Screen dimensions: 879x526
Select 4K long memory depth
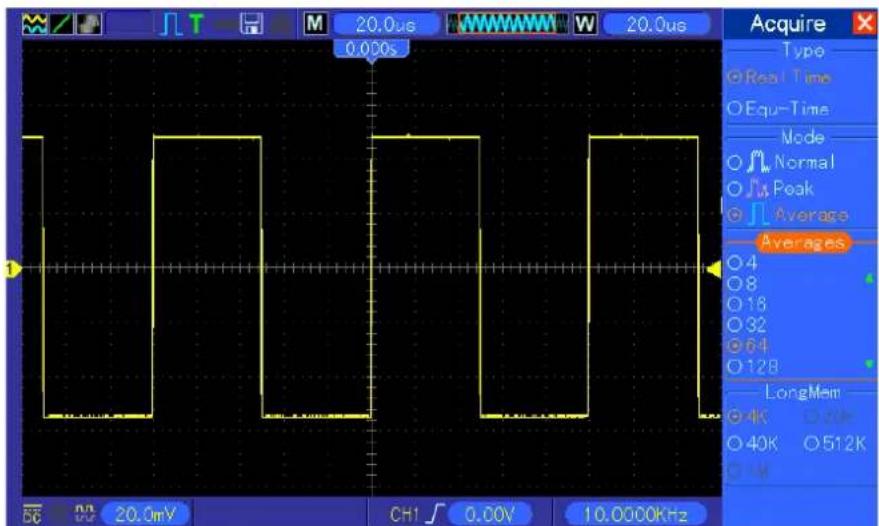(747, 417)
